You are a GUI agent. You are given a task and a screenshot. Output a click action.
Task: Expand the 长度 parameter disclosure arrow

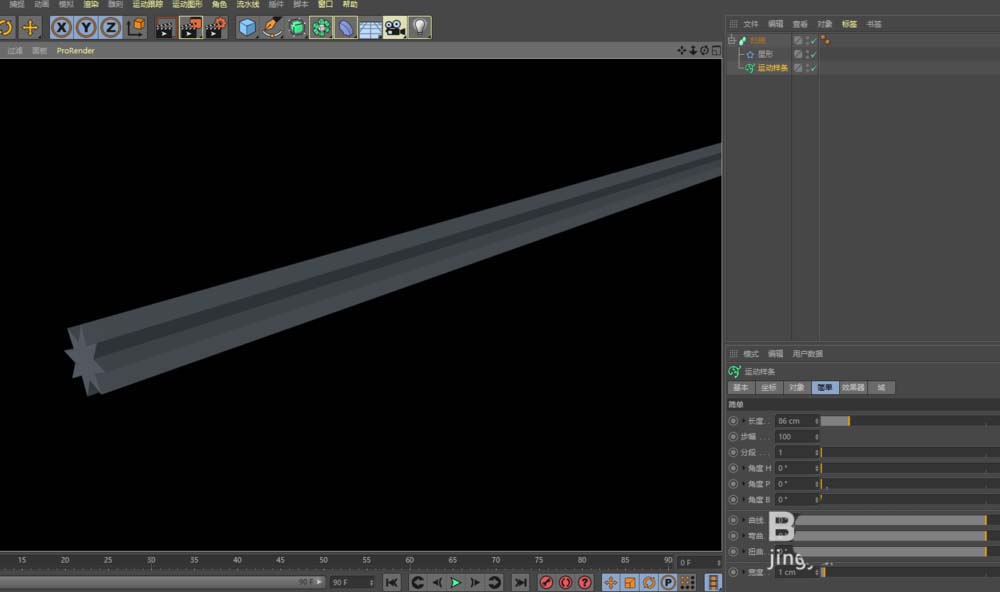(x=743, y=421)
